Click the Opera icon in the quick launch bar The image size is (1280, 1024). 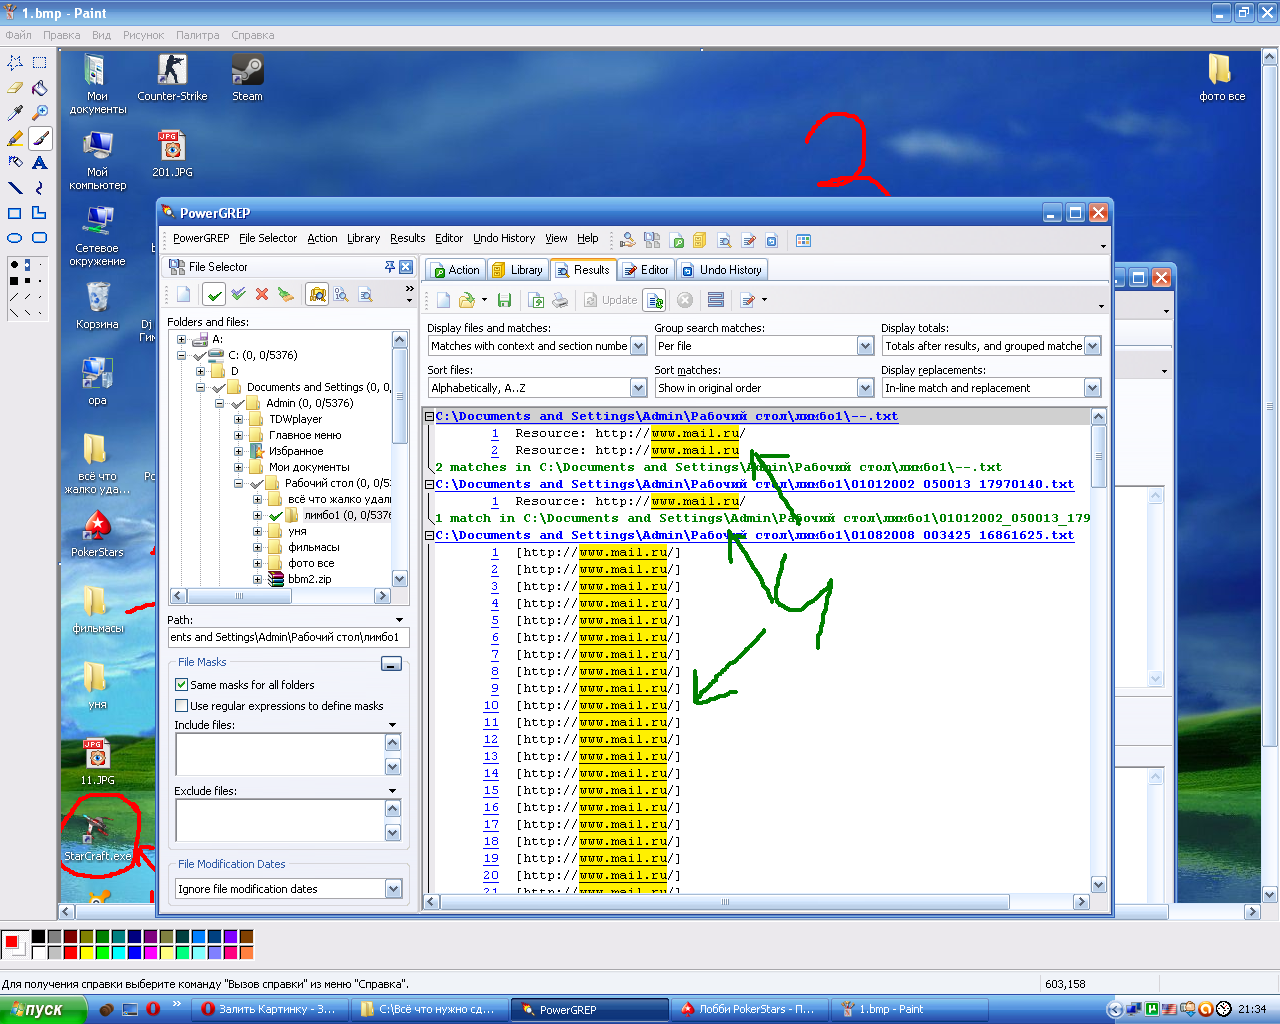[153, 1009]
